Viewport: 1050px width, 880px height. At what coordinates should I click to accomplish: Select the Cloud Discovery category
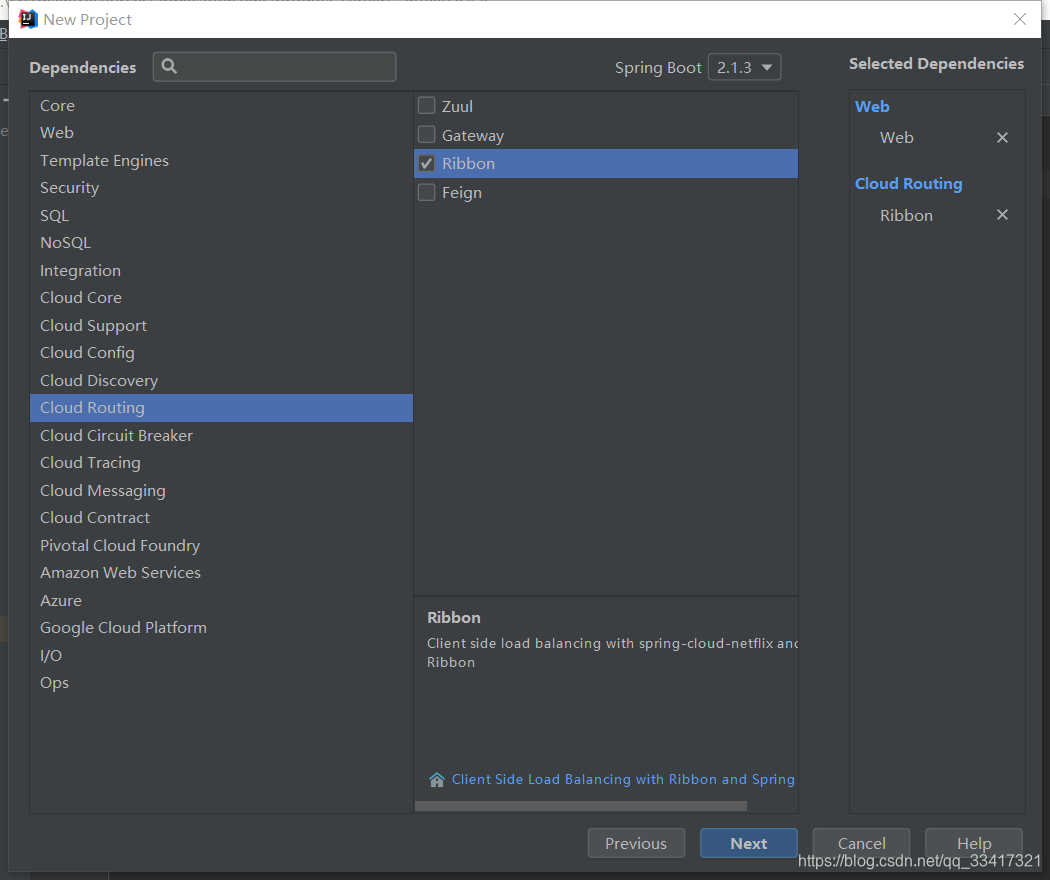[x=221, y=380]
